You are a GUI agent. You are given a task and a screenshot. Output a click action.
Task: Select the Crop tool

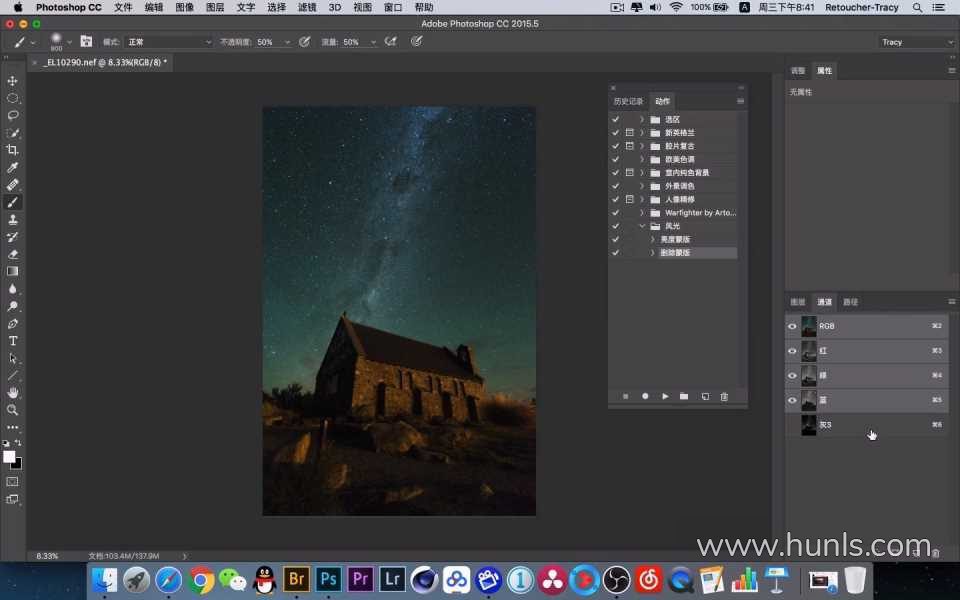[x=12, y=150]
